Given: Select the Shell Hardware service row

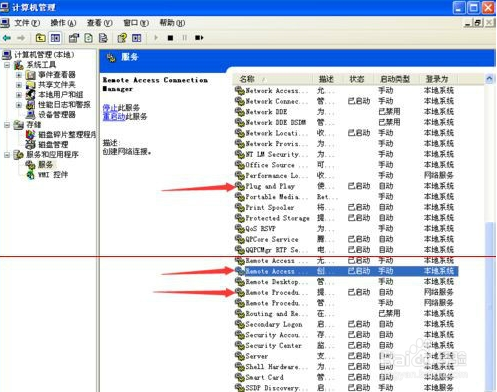Looking at the screenshot, I should tap(345, 367).
